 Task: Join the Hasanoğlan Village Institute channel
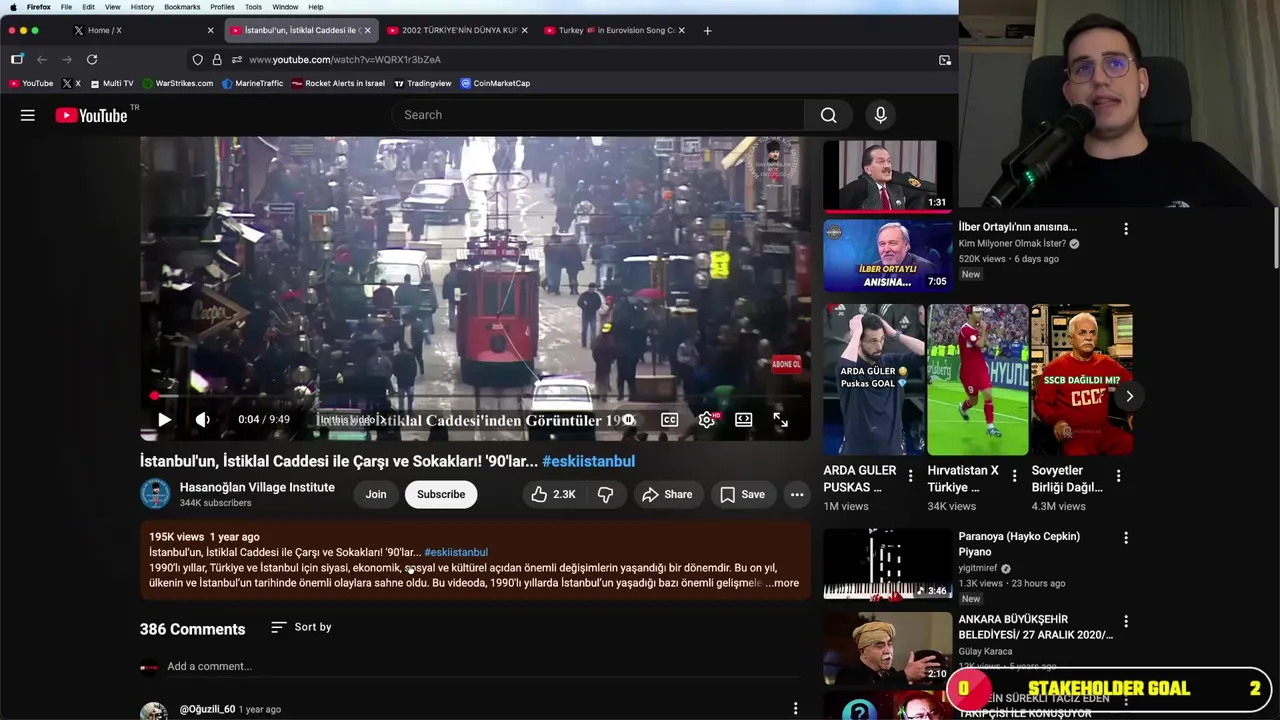click(x=376, y=494)
